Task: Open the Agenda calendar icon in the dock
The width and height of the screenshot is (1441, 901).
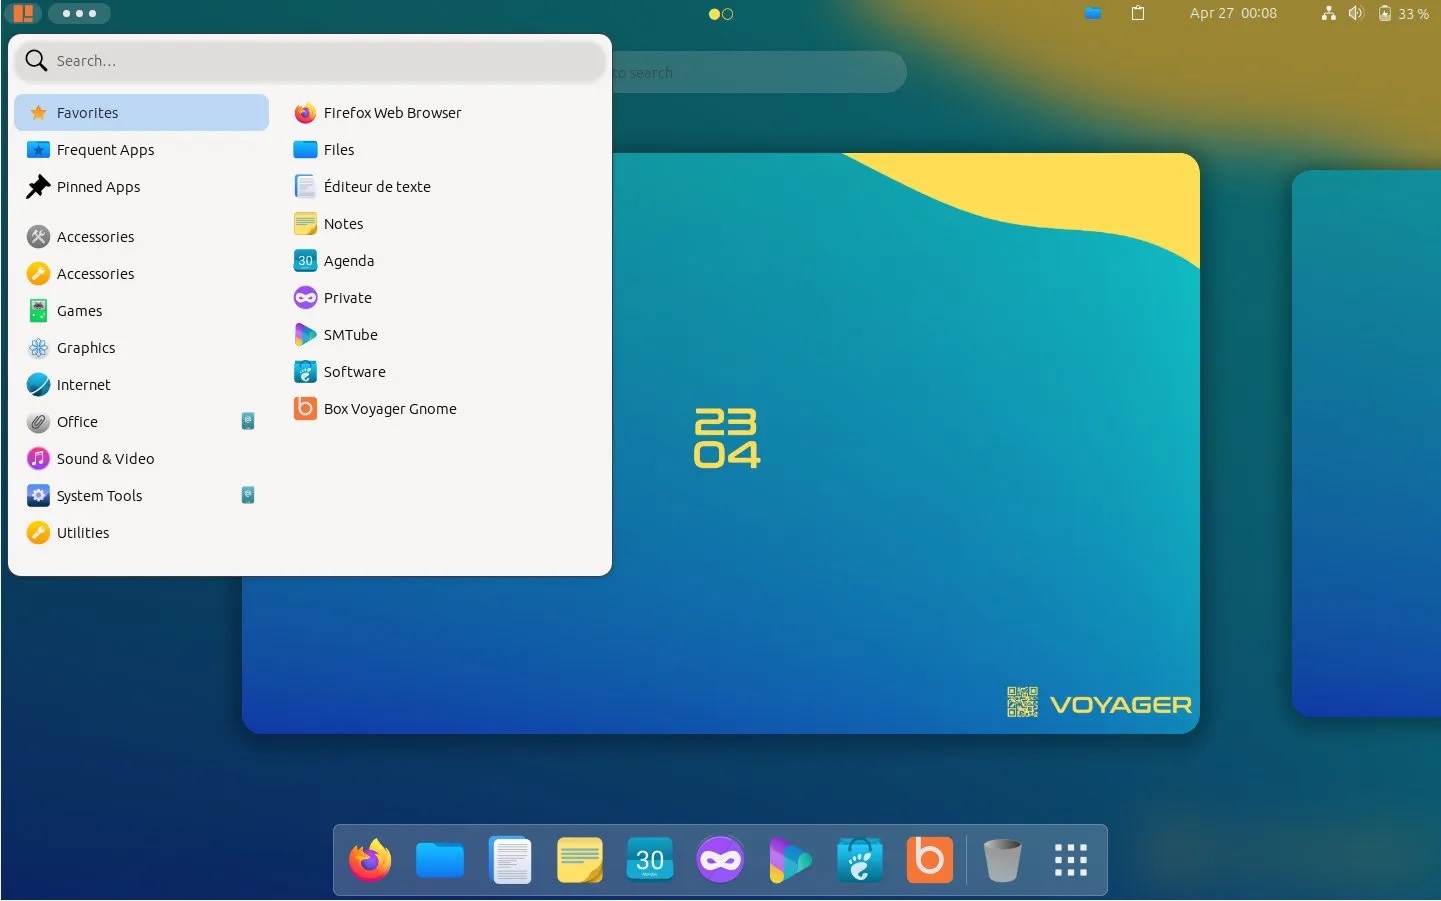Action: [x=649, y=859]
